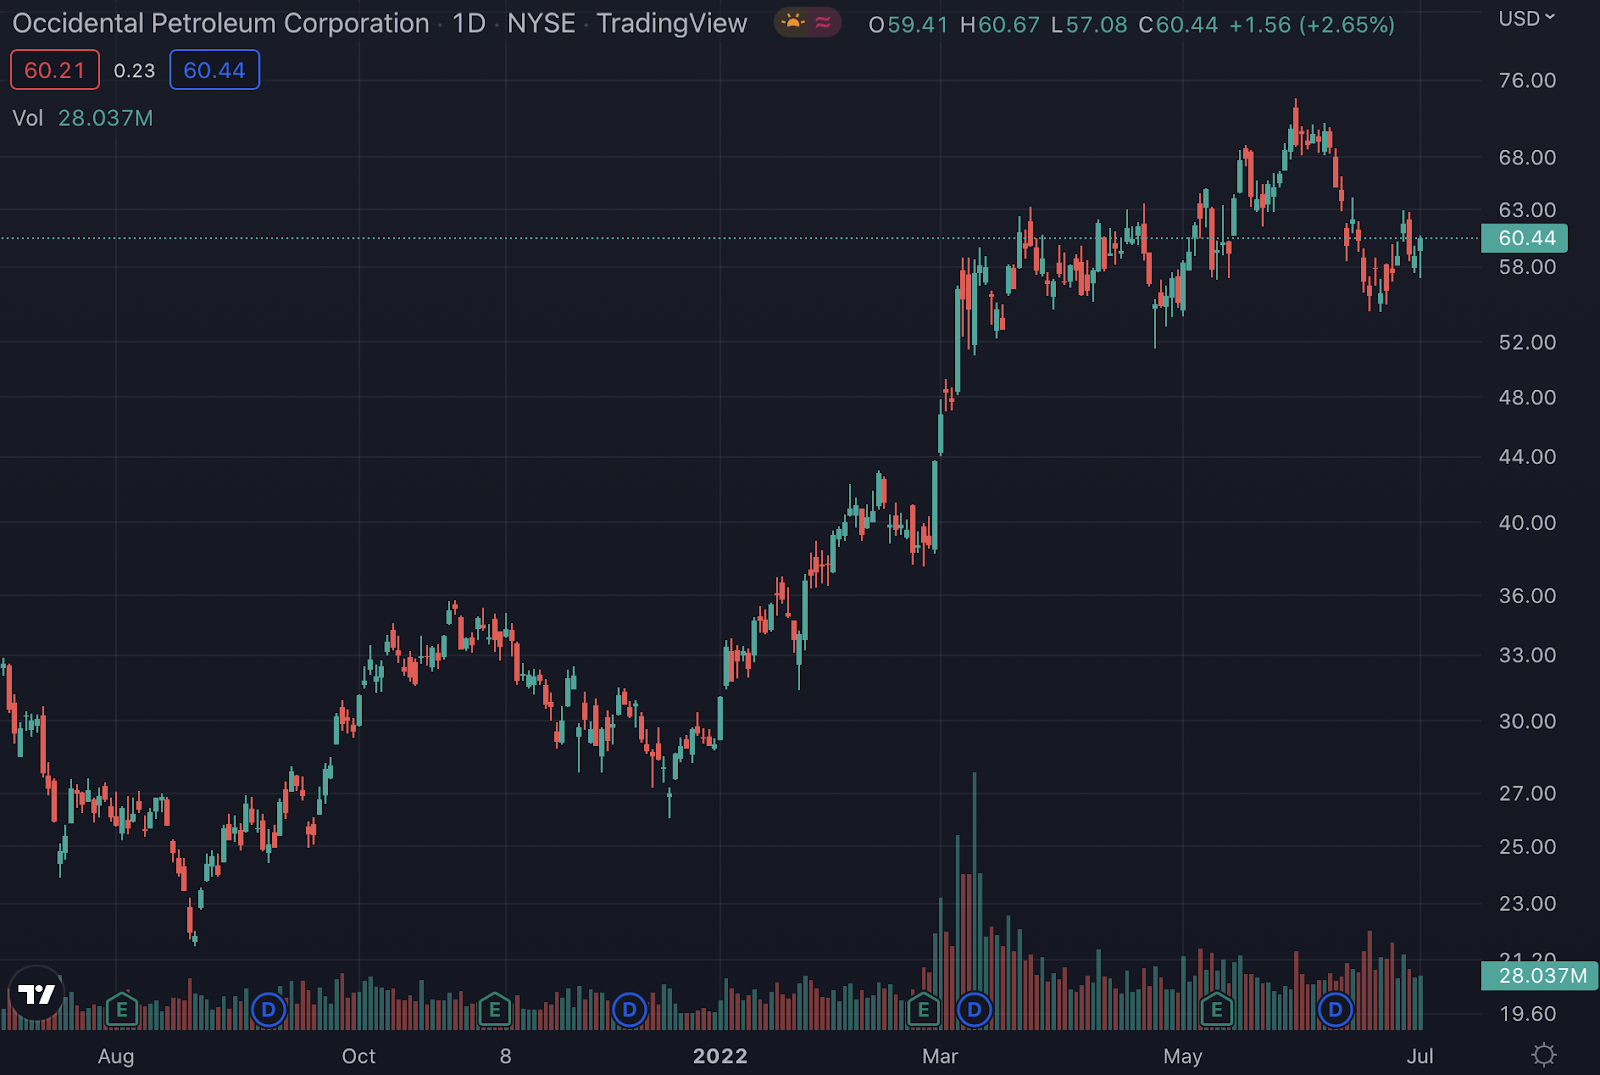Click the 33.00 price axis label
1600x1075 pixels.
(1527, 655)
